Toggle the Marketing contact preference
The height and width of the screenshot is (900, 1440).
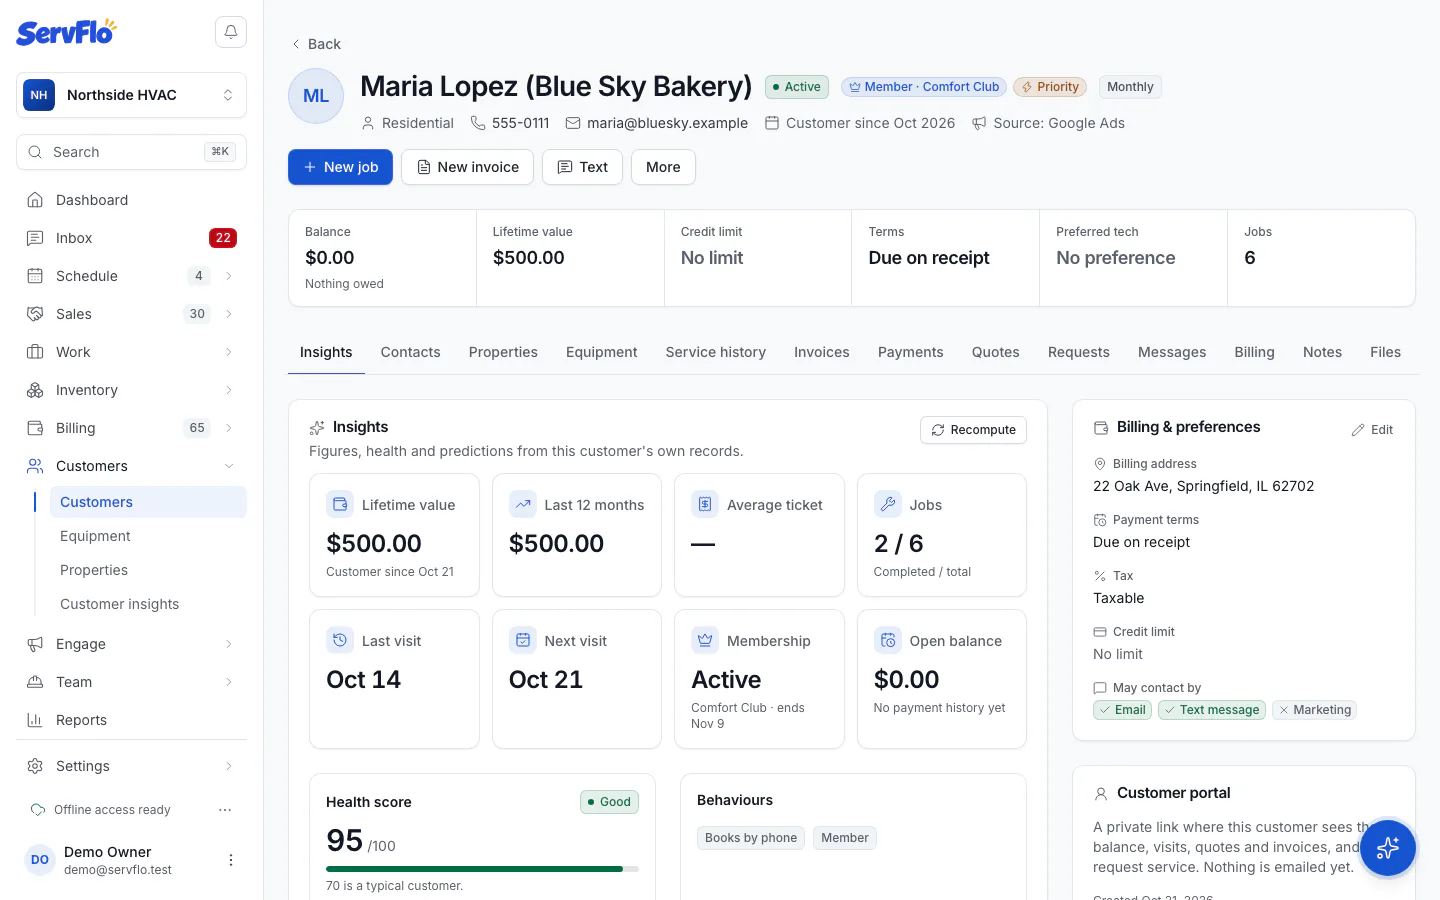point(1315,710)
